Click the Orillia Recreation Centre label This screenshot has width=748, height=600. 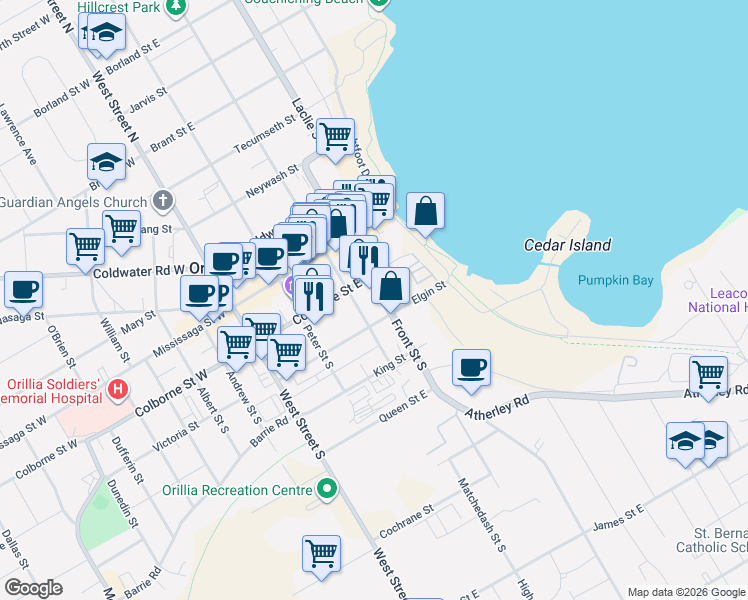237,490
